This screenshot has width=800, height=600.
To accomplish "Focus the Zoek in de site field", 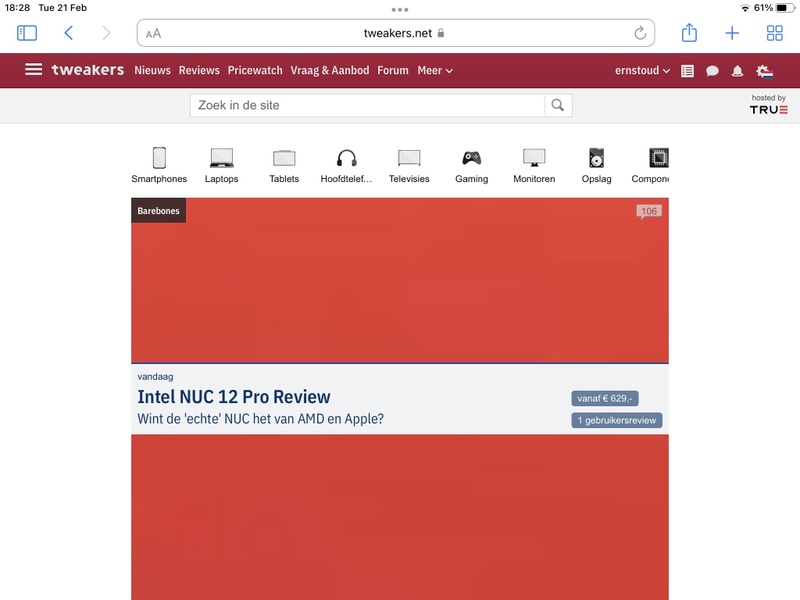I will tap(367, 105).
